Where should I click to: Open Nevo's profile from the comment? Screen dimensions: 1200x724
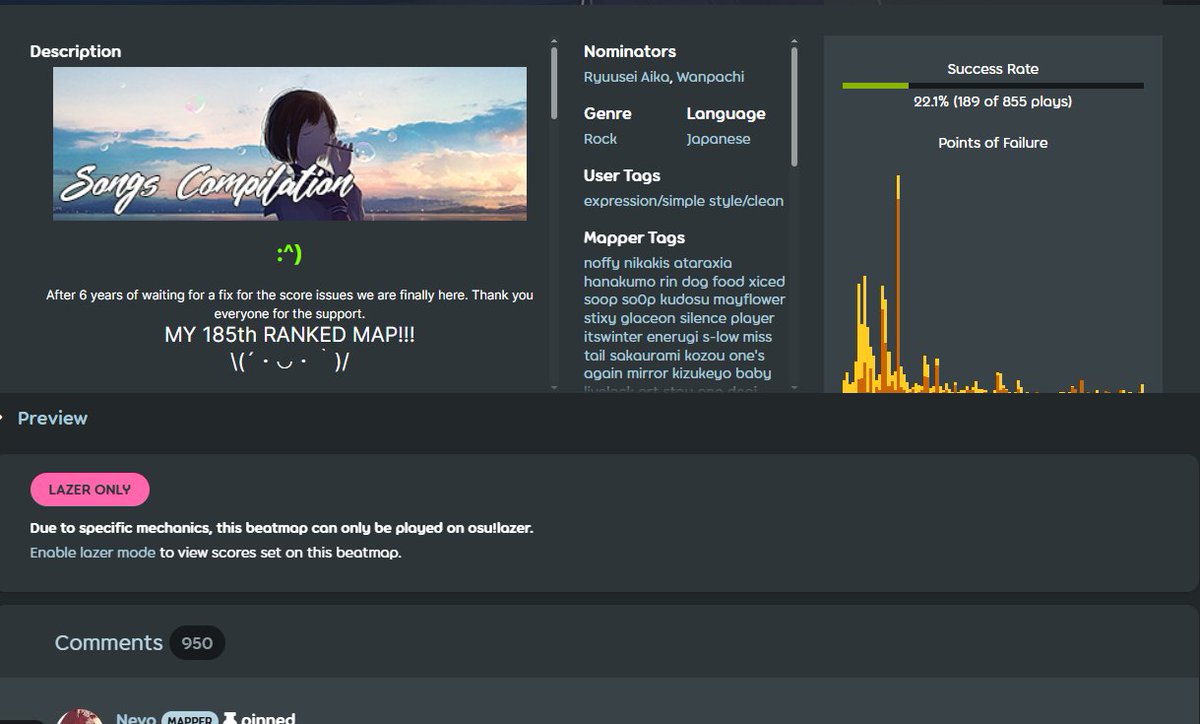tap(135, 718)
